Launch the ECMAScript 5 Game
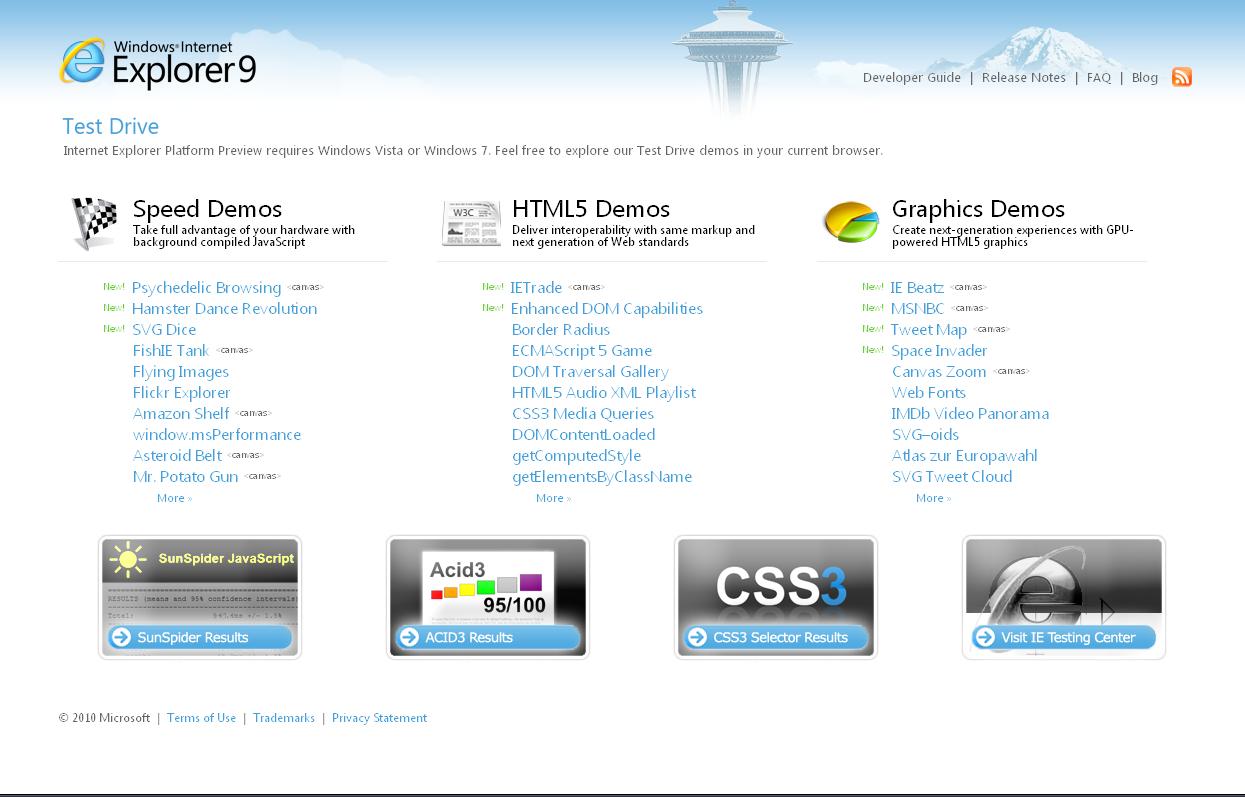The image size is (1245, 797). click(x=582, y=351)
